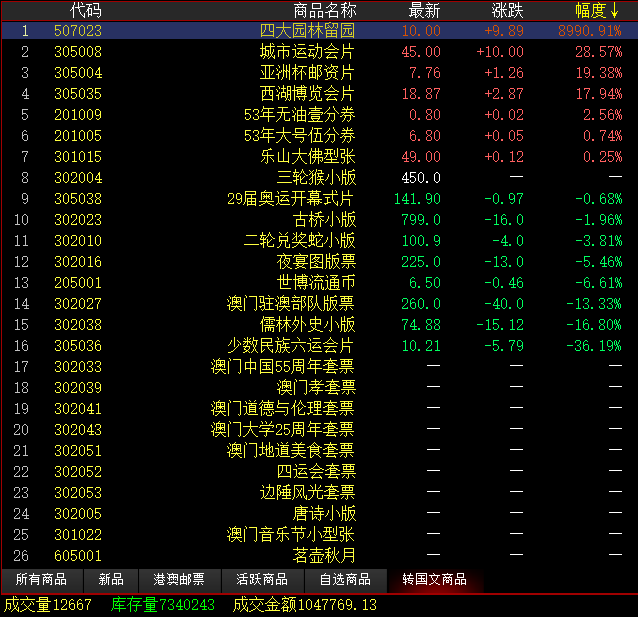Click code 205001
Viewport: 638px width, 617px height.
(x=78, y=283)
